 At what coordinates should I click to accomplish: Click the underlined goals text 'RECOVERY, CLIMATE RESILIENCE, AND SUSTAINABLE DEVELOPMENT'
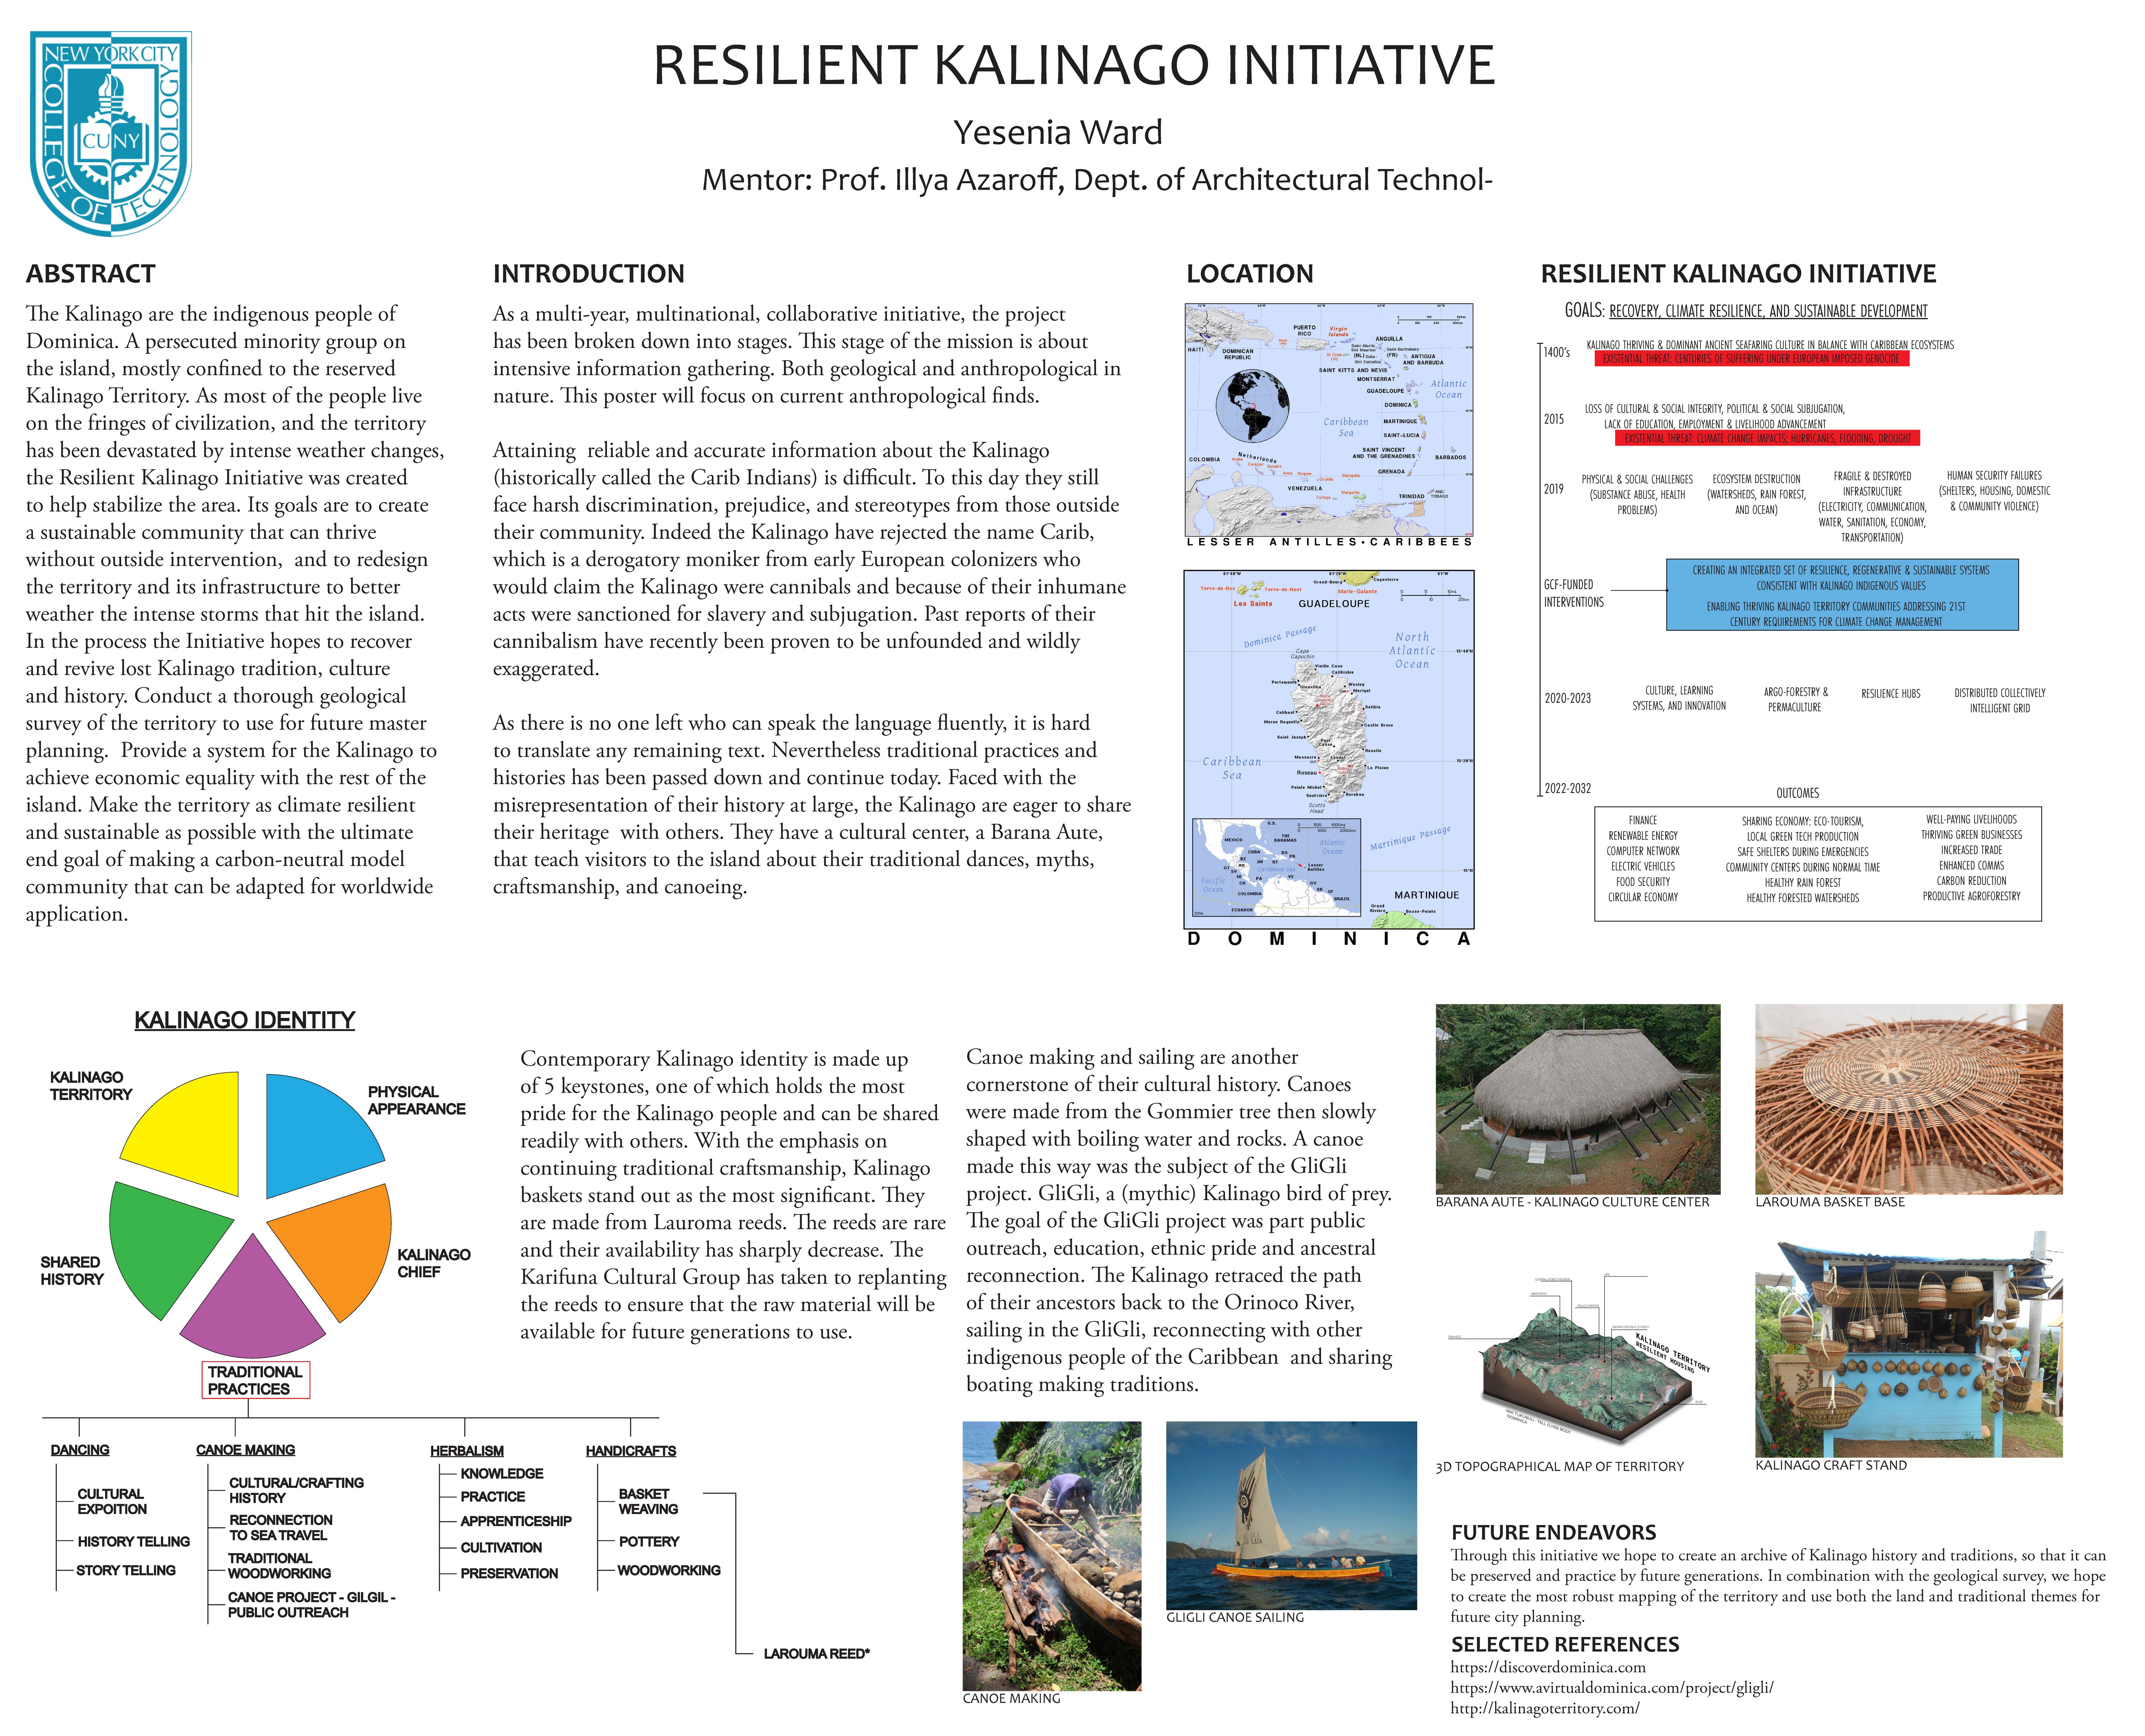tap(1768, 311)
